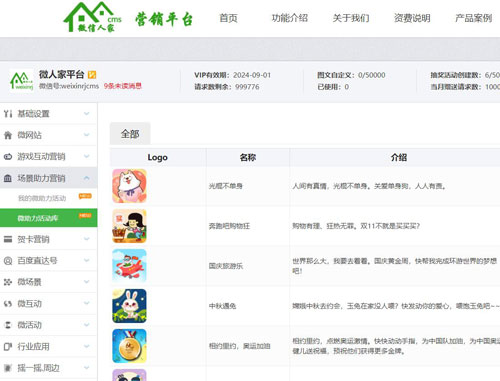Click the 微人家平台 account name
Screen dimensions: 500x381
click(x=61, y=74)
